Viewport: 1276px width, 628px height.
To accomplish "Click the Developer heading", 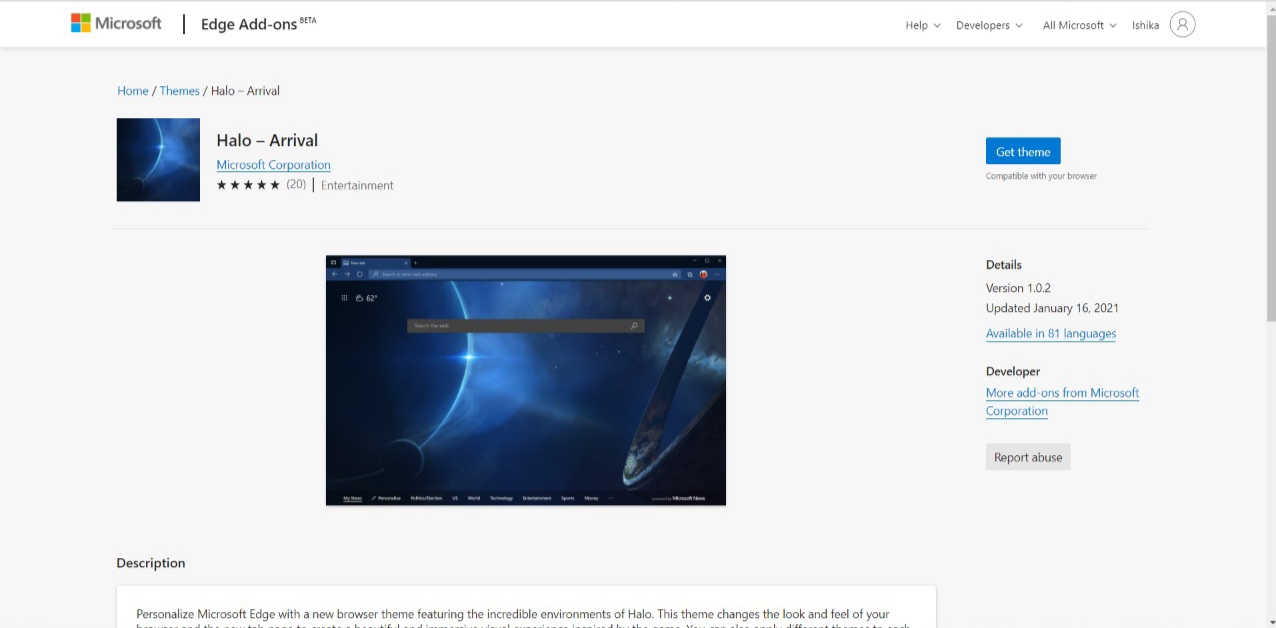I will tap(1013, 371).
